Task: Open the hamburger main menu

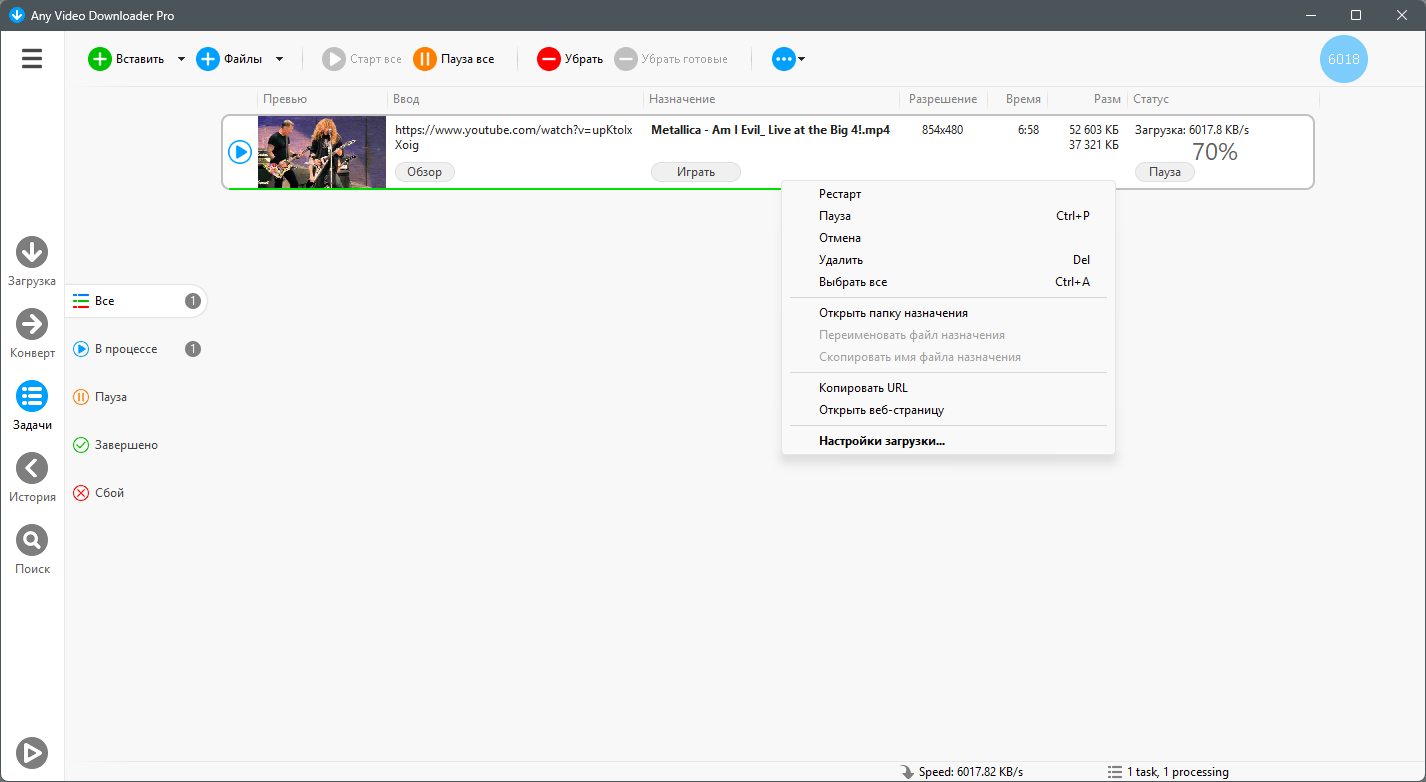Action: 32,59
